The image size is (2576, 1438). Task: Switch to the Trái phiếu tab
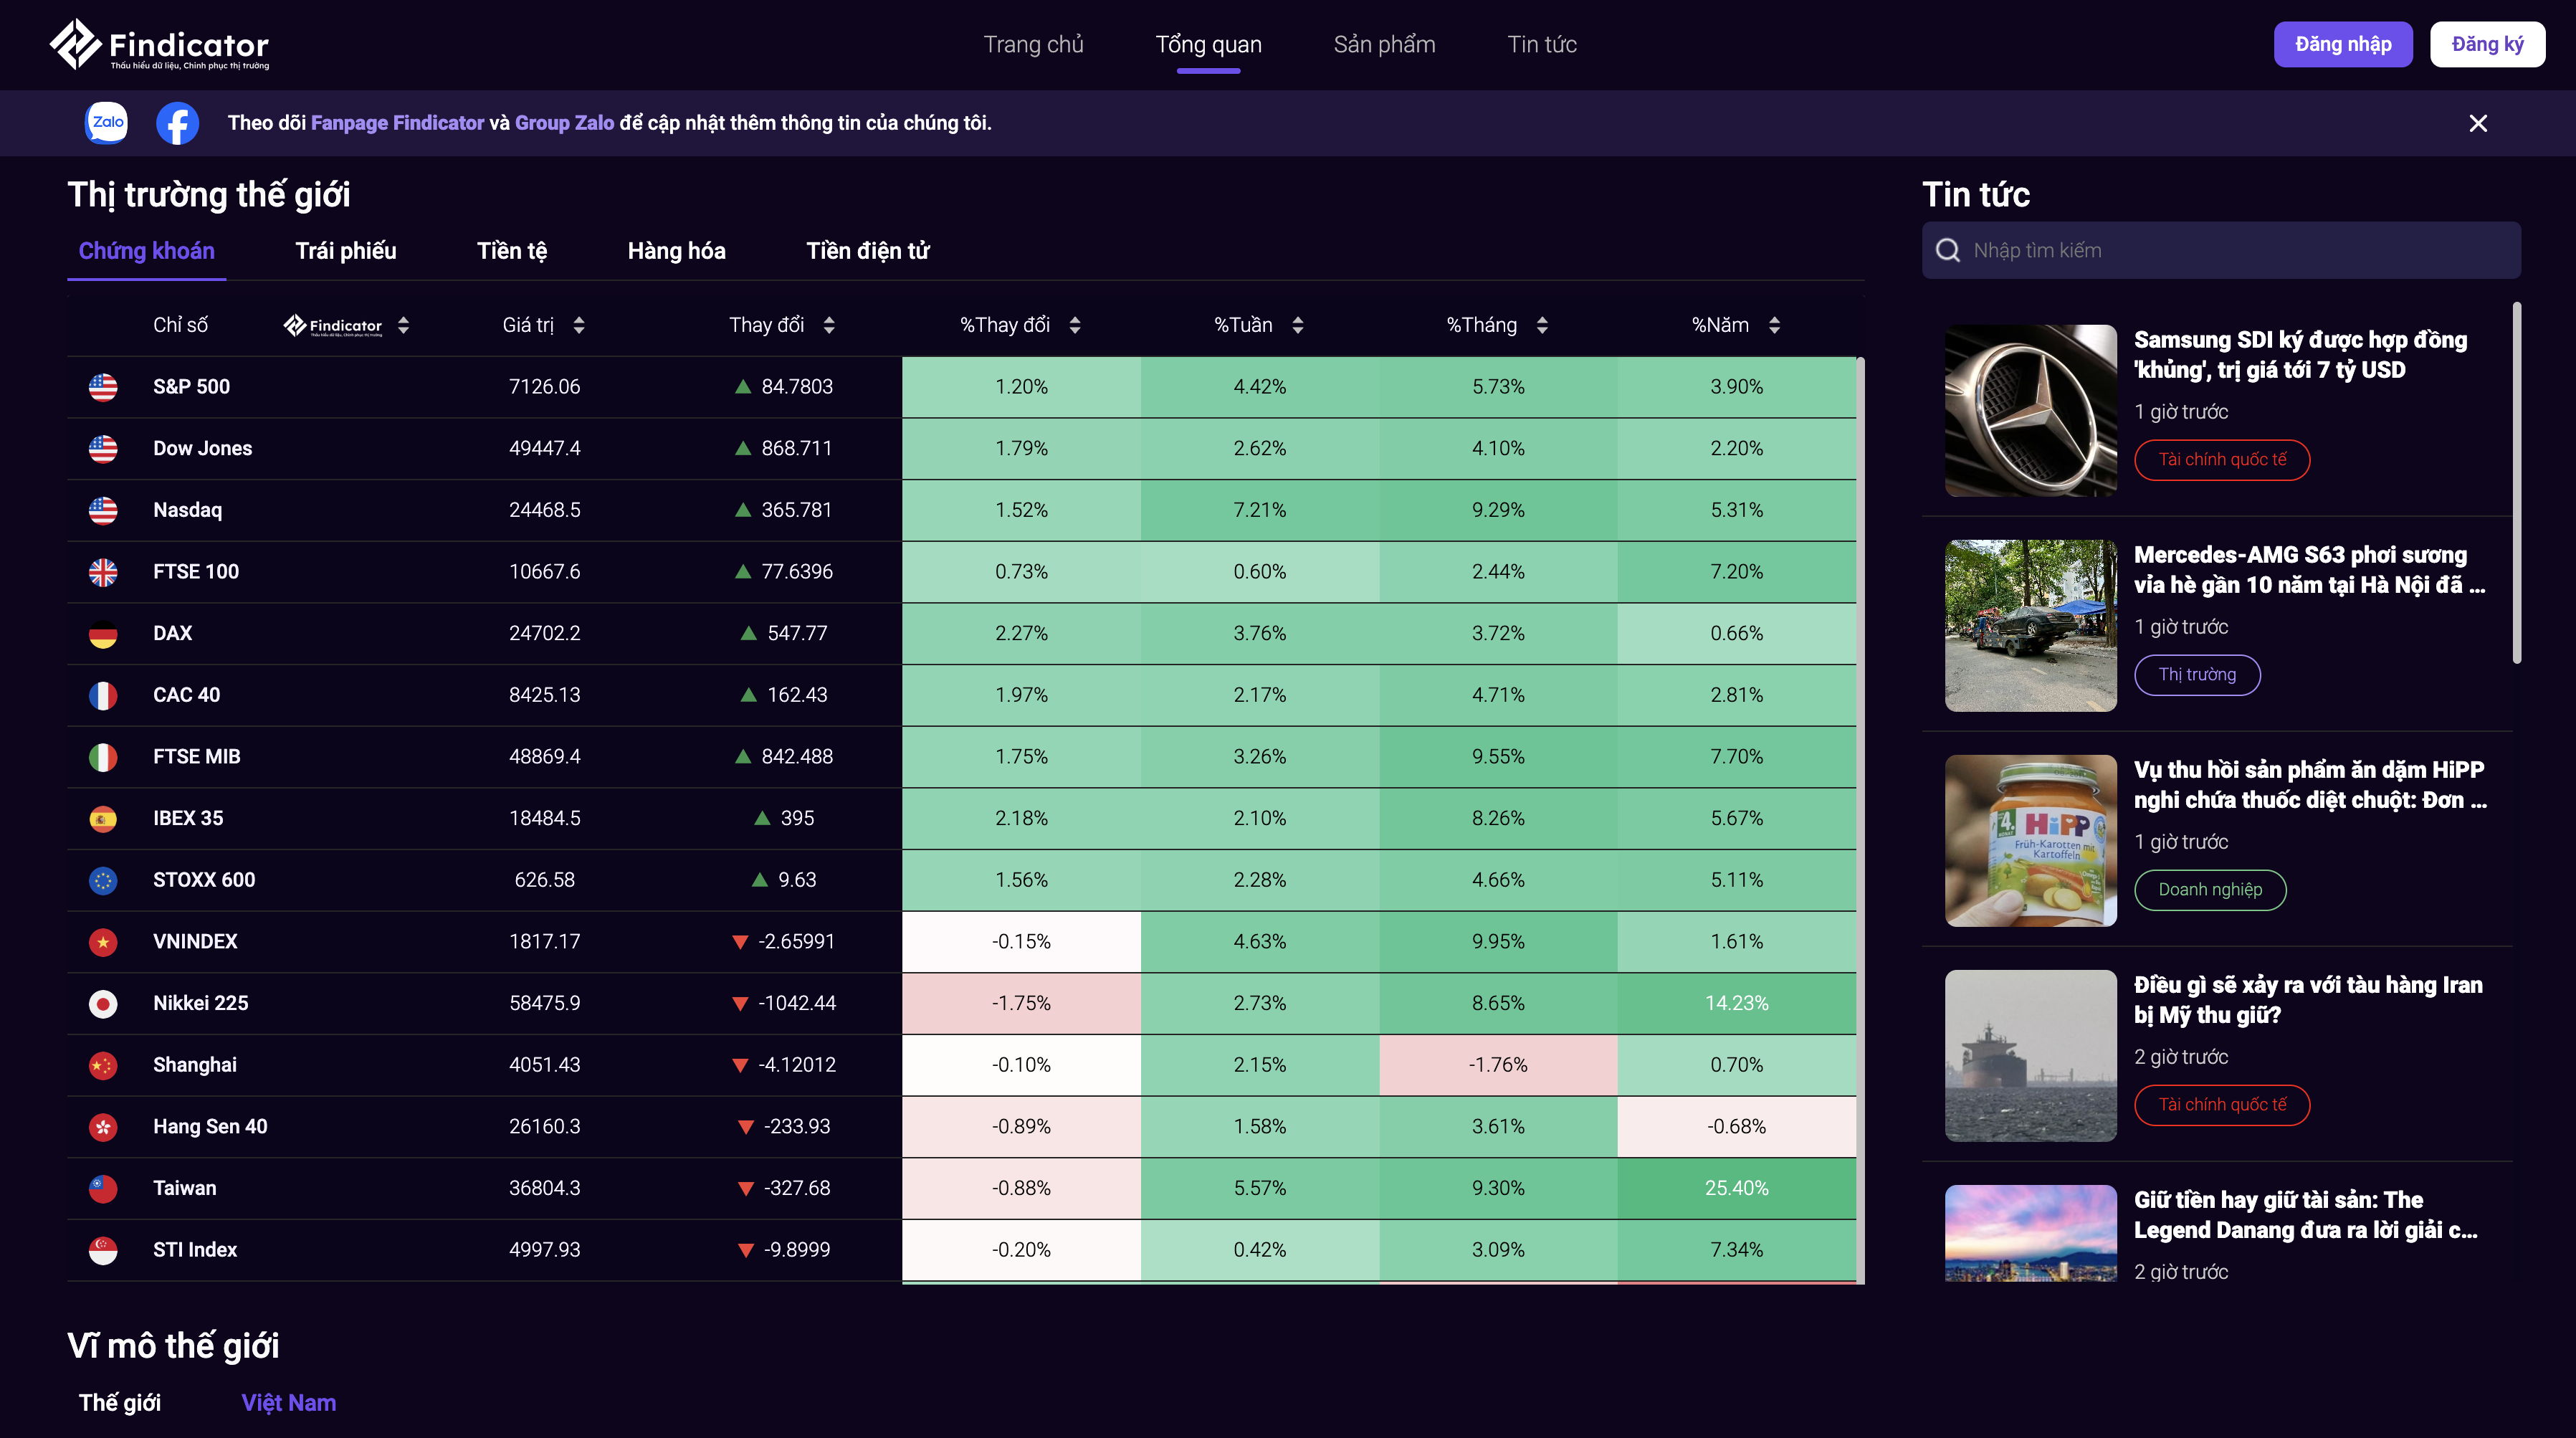pos(345,251)
